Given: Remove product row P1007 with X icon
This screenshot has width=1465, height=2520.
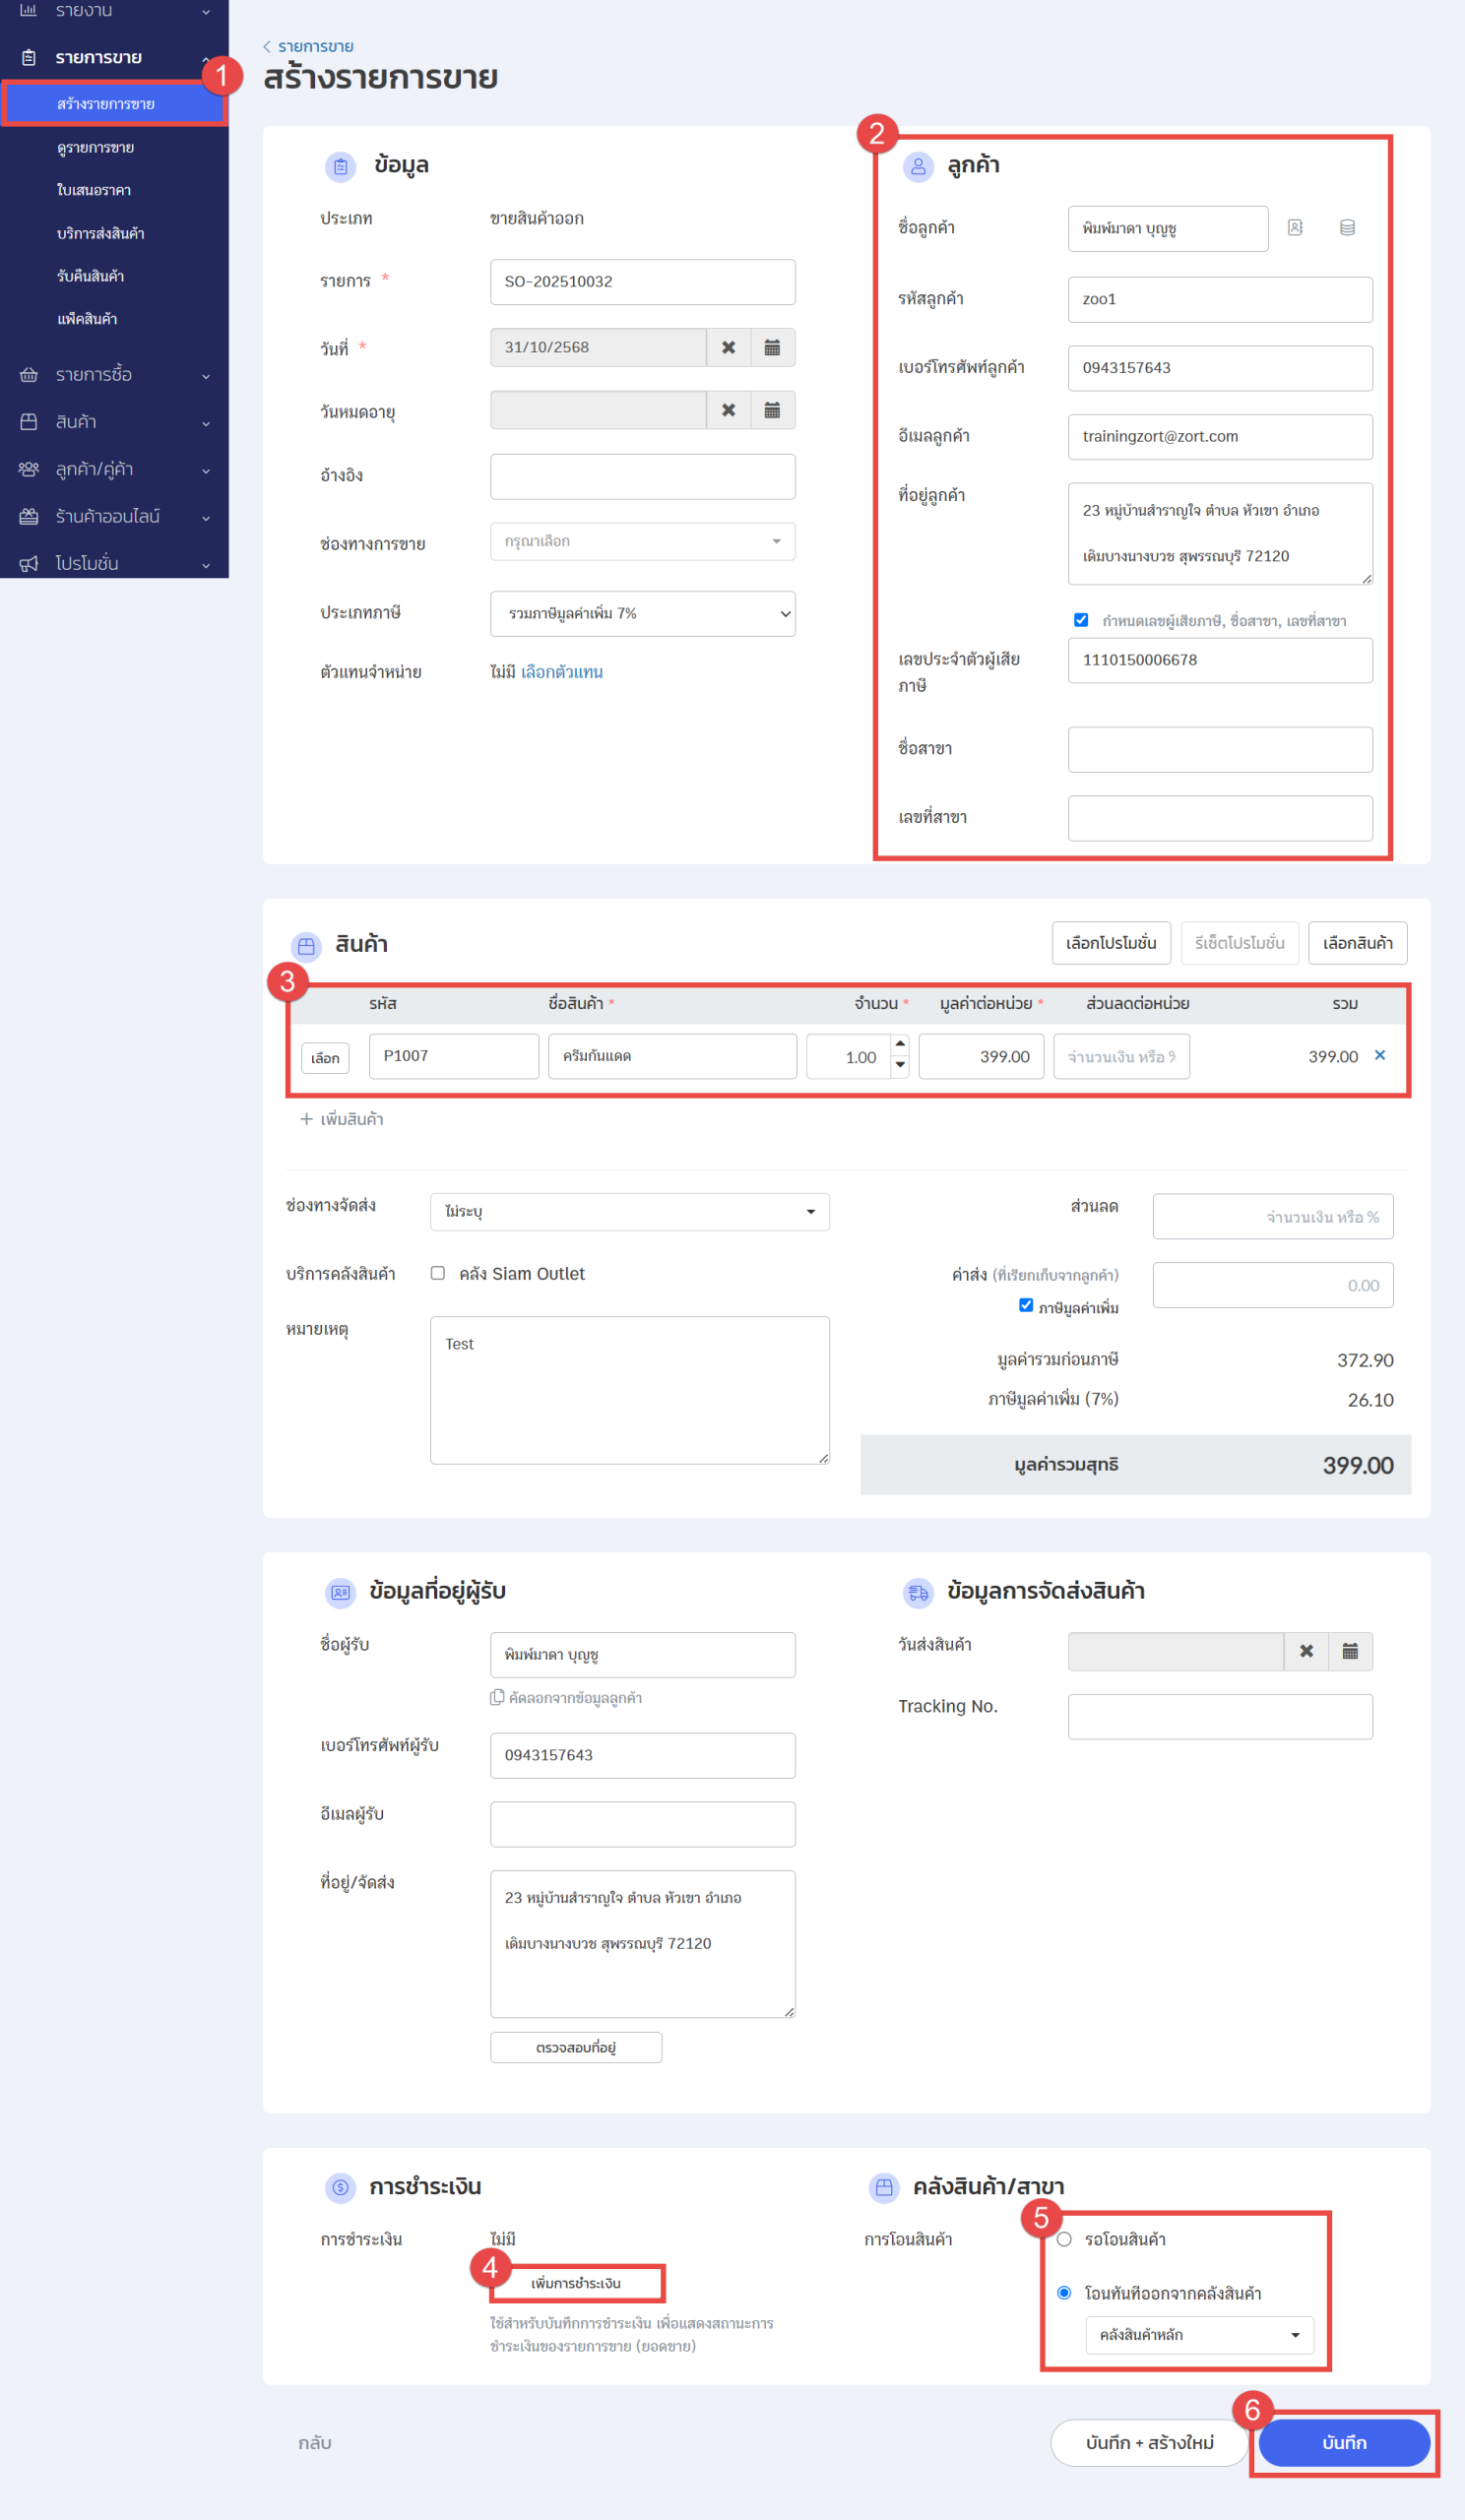Looking at the screenshot, I should click(x=1380, y=1055).
